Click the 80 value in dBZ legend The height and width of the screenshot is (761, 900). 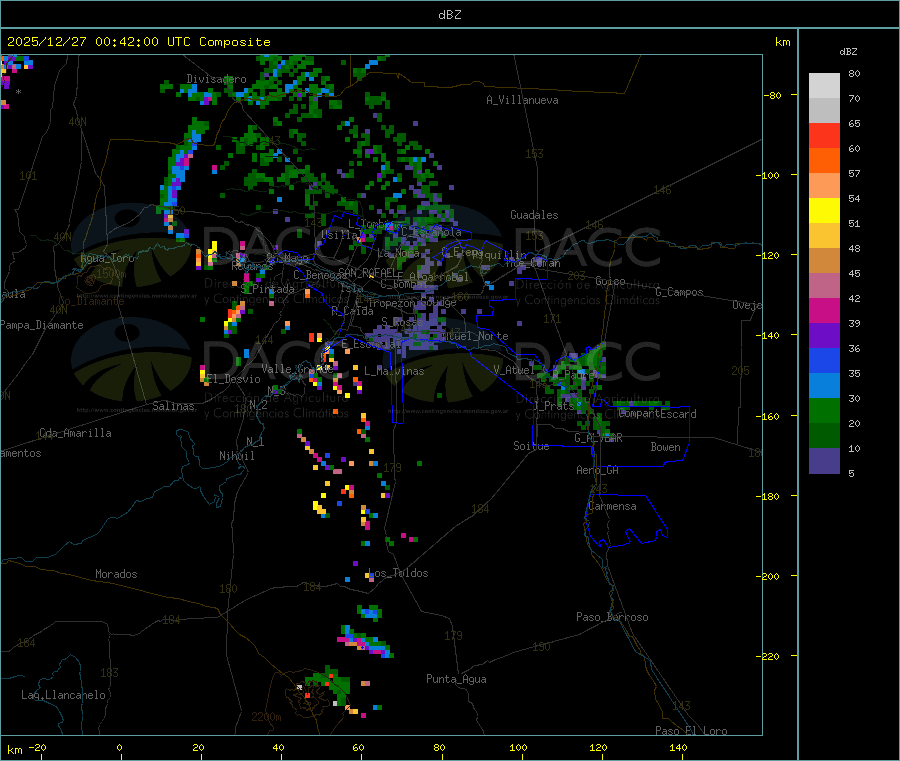pos(854,73)
